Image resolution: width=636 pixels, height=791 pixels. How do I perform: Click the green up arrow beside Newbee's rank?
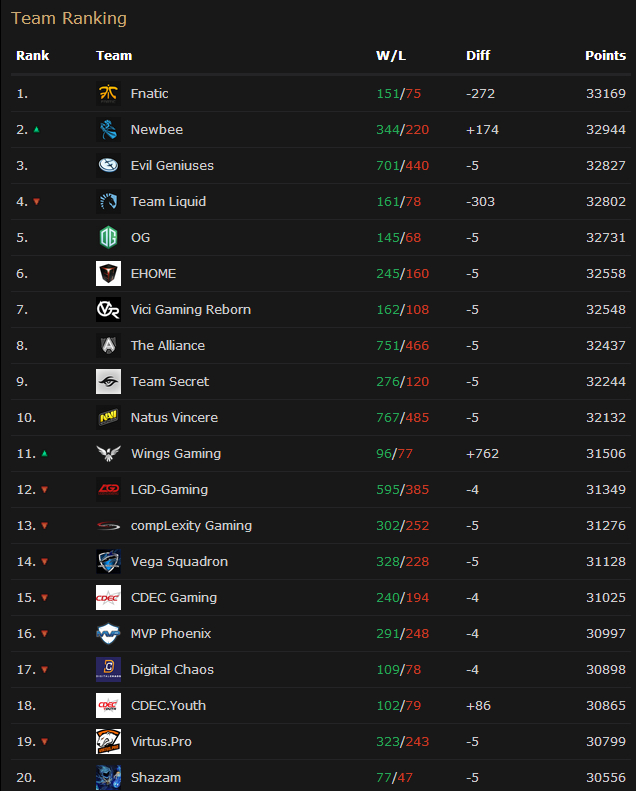click(37, 130)
